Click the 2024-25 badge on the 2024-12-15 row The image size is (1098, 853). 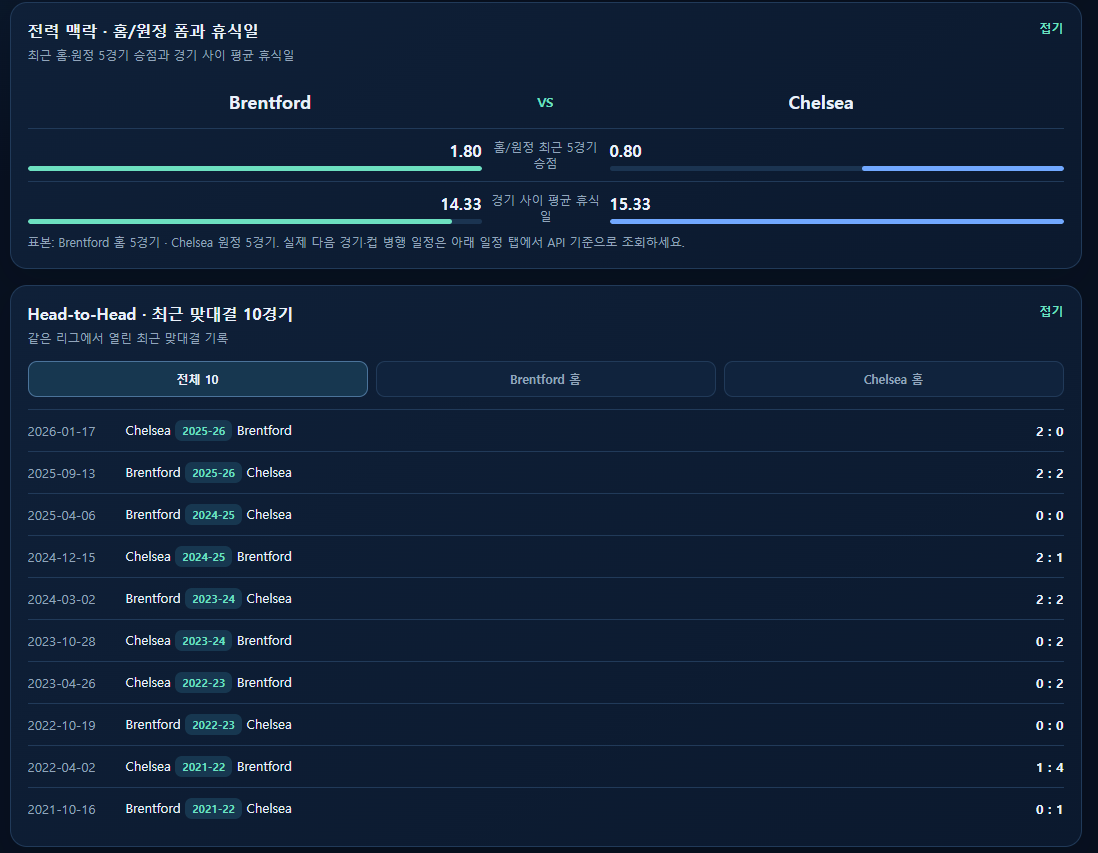coord(204,557)
